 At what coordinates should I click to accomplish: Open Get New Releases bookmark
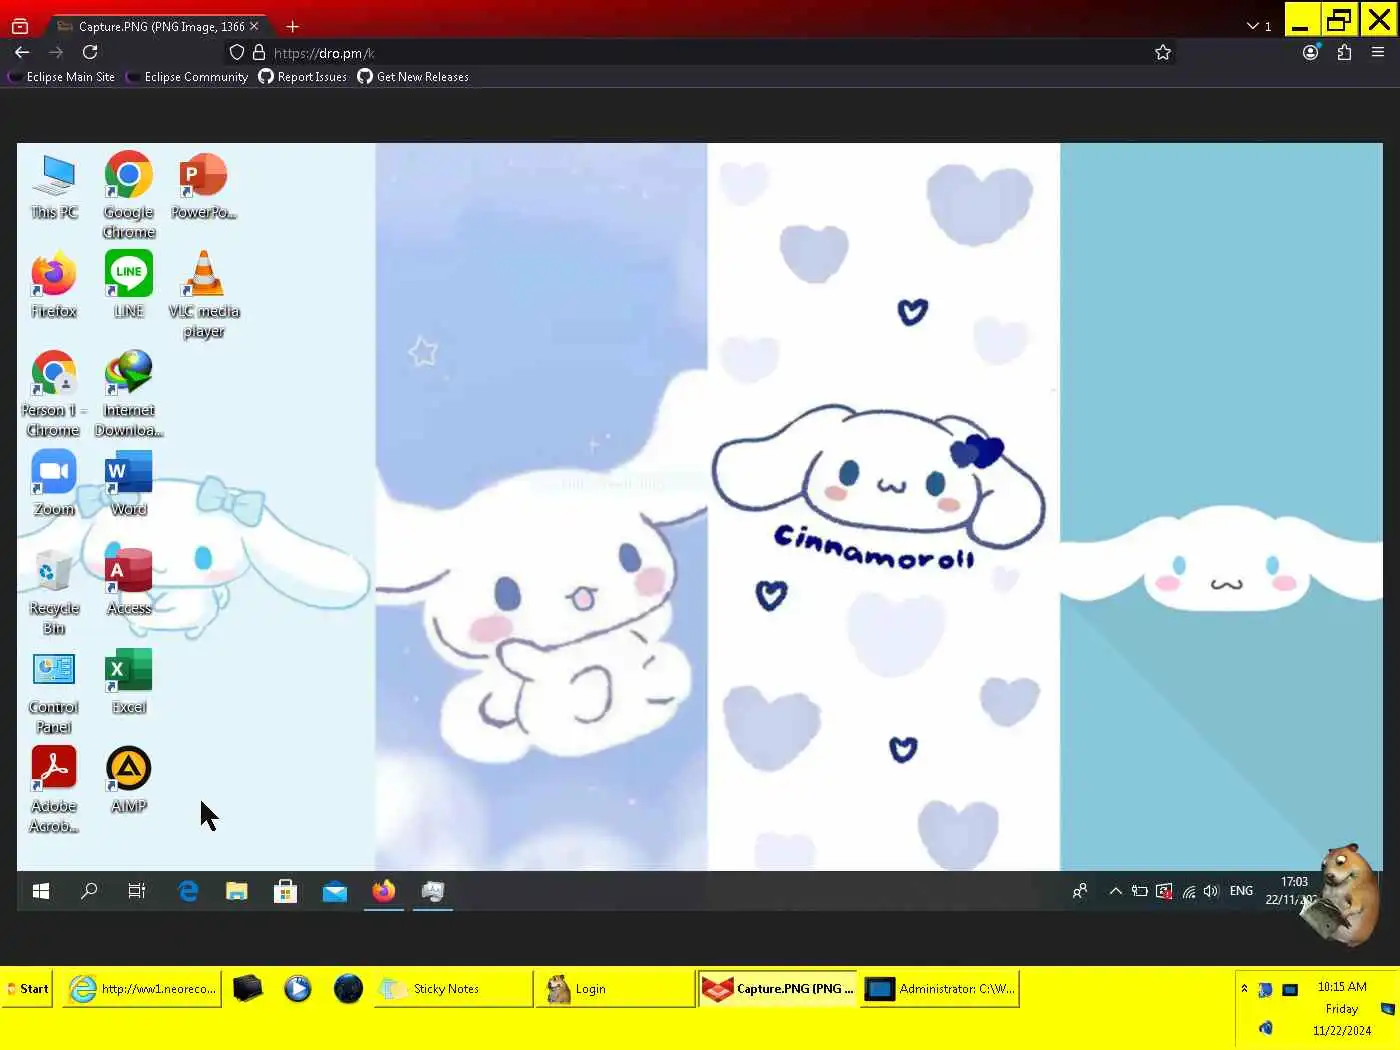413,77
